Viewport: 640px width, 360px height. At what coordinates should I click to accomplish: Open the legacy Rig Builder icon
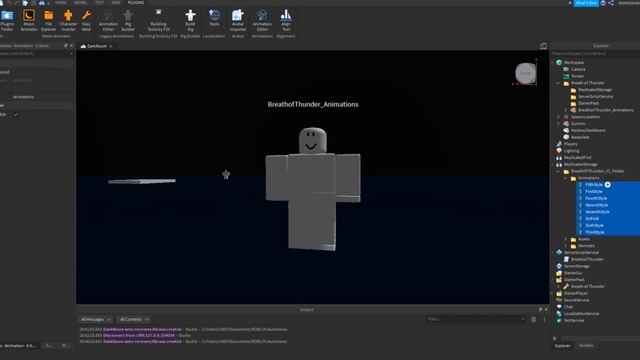(x=128, y=20)
